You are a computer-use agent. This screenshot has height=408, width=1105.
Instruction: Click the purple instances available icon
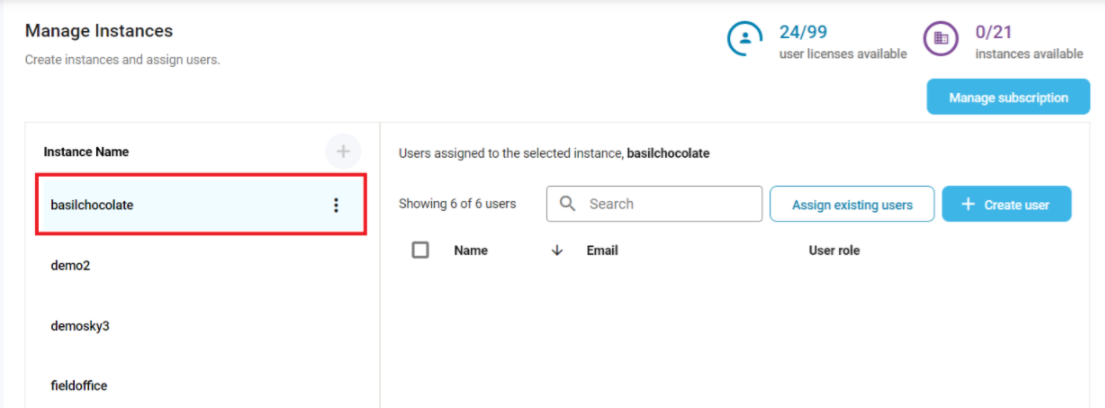(940, 39)
